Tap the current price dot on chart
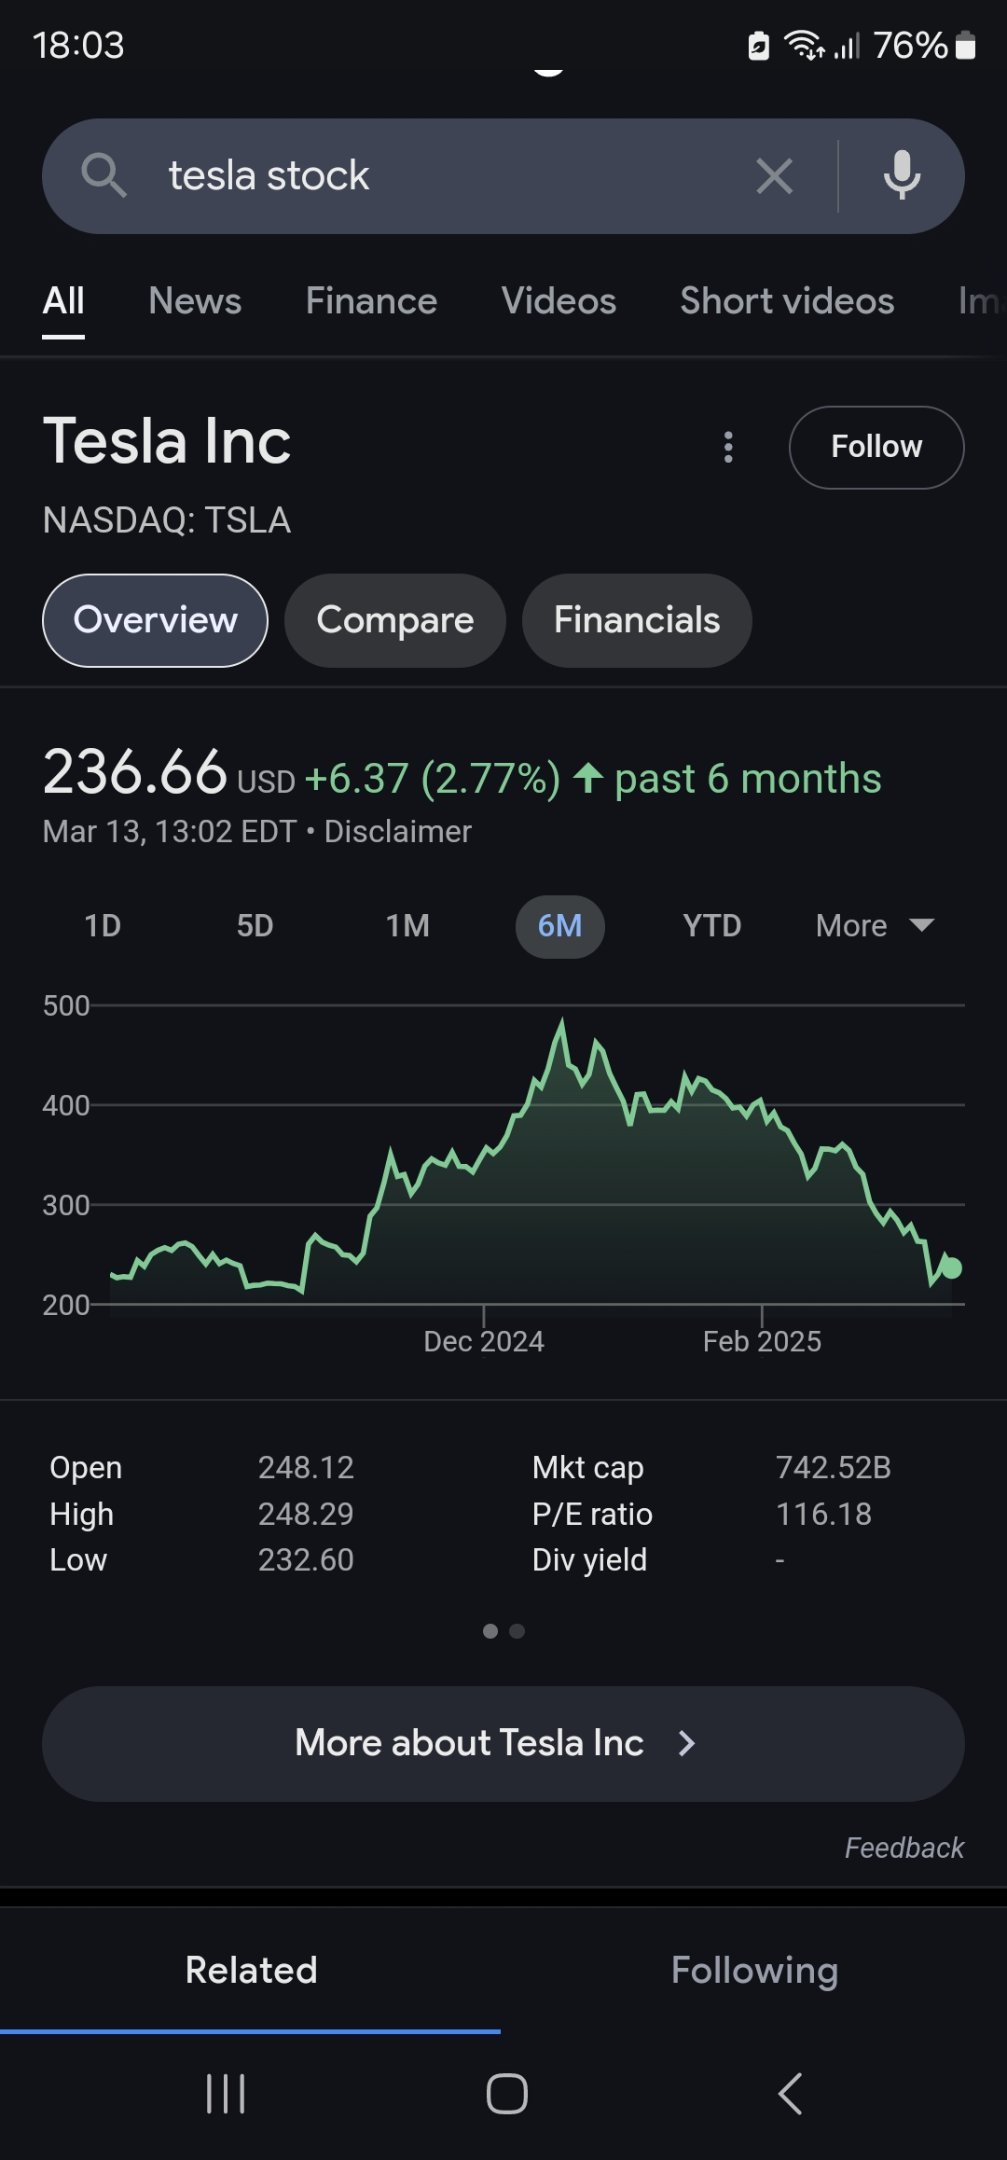Image resolution: width=1007 pixels, height=2160 pixels. point(951,1268)
